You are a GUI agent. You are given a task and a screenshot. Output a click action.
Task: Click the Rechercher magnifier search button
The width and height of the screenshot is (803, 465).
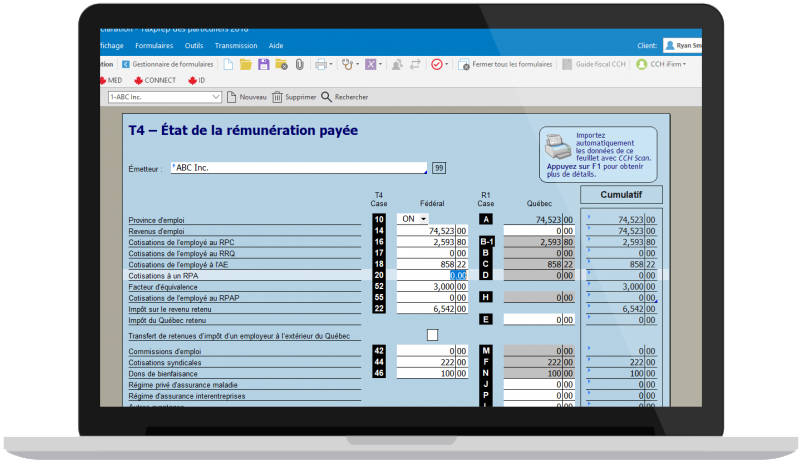344,97
